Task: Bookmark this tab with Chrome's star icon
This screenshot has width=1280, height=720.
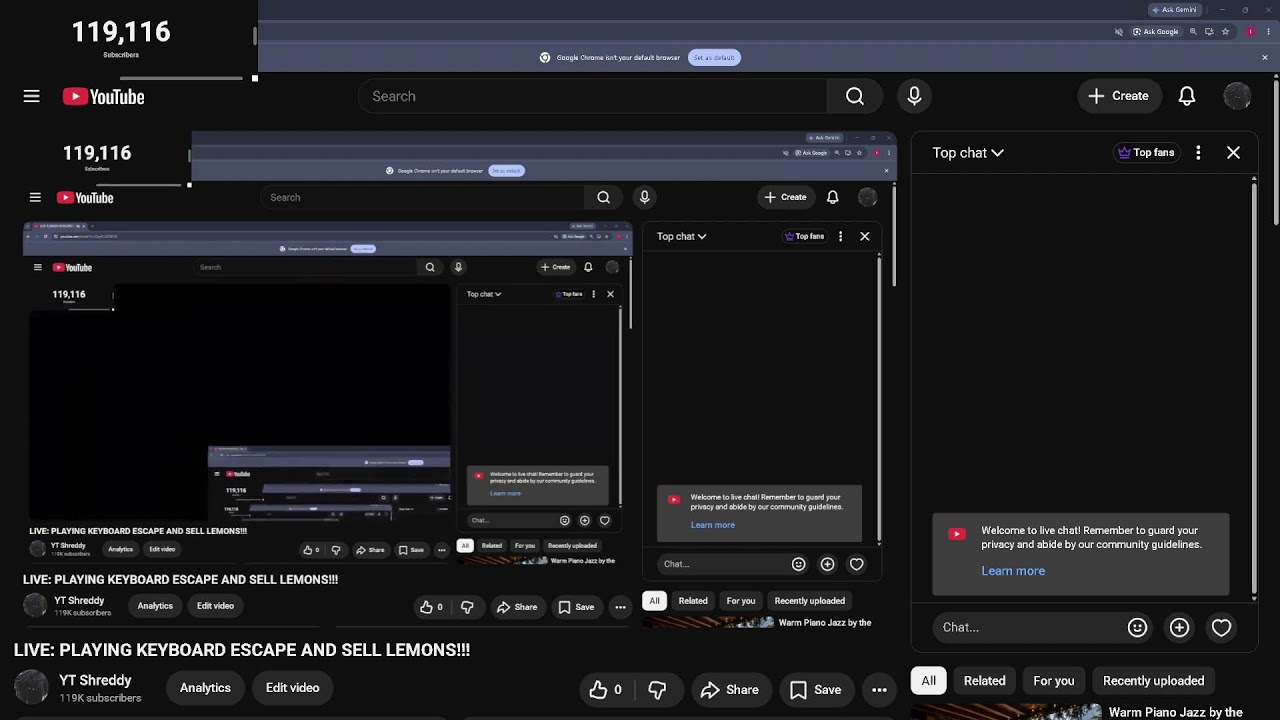Action: pyautogui.click(x=1225, y=32)
